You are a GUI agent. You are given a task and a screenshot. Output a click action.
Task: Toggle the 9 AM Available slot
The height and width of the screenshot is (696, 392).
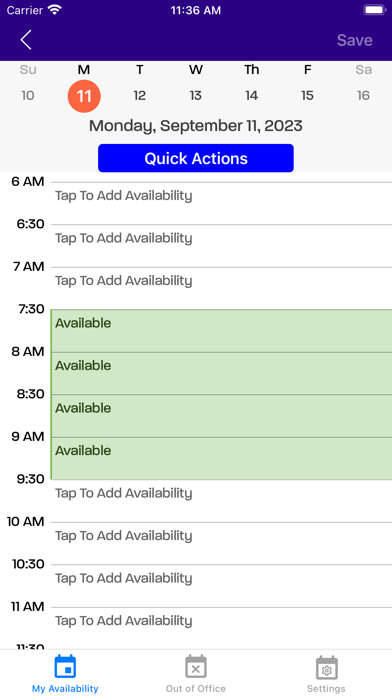pos(222,459)
